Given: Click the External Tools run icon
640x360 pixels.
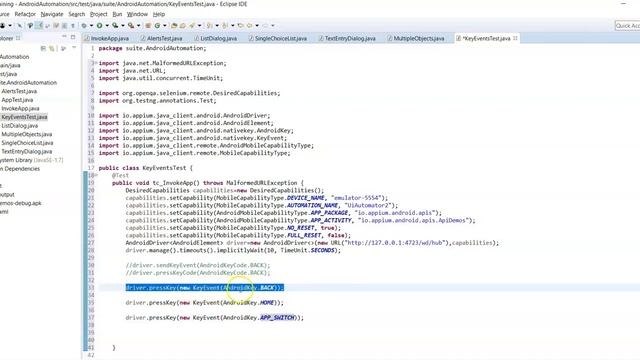Looking at the screenshot, I should pyautogui.click(x=131, y=25).
